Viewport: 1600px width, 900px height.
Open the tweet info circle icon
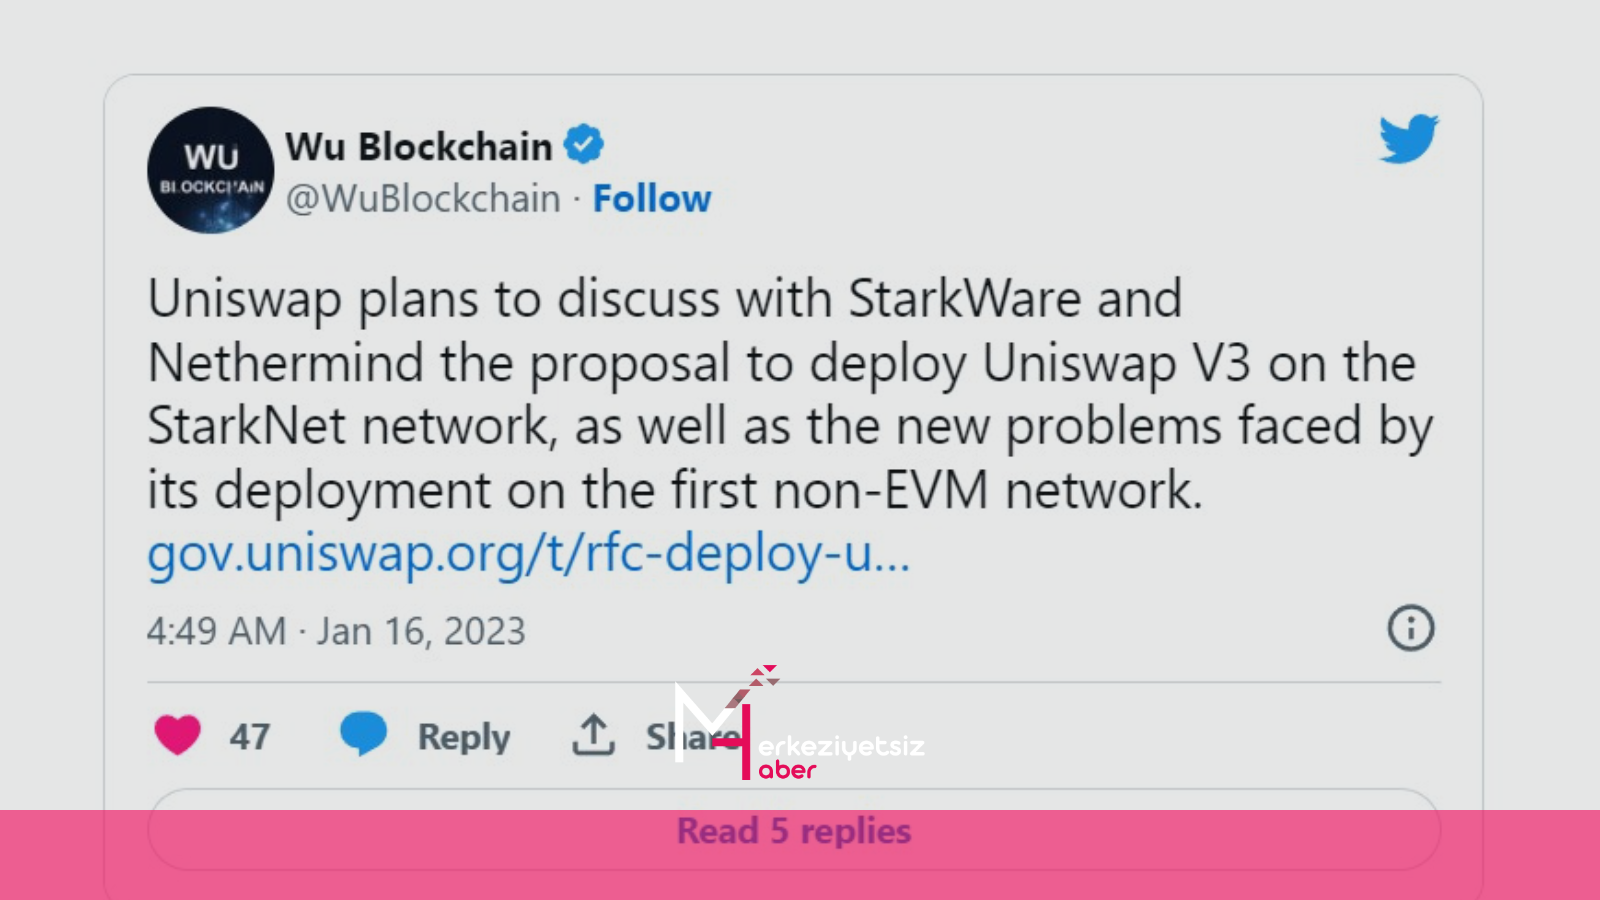click(x=1410, y=629)
